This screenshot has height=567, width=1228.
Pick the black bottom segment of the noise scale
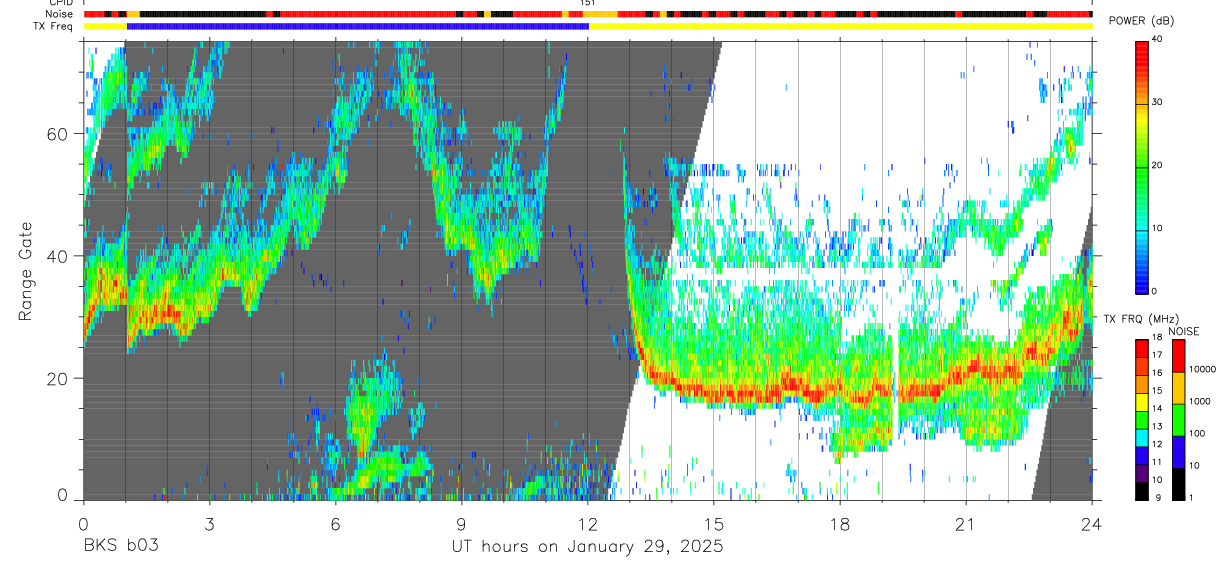click(x=1177, y=484)
